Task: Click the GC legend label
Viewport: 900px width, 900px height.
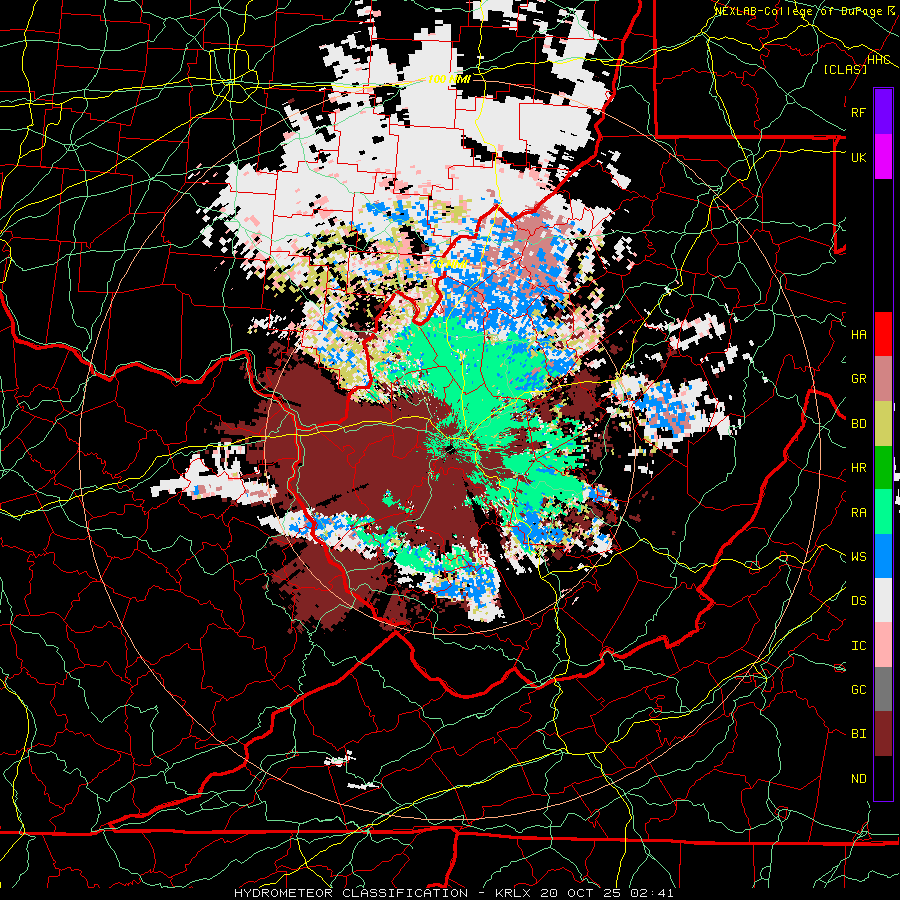Action: tap(858, 689)
